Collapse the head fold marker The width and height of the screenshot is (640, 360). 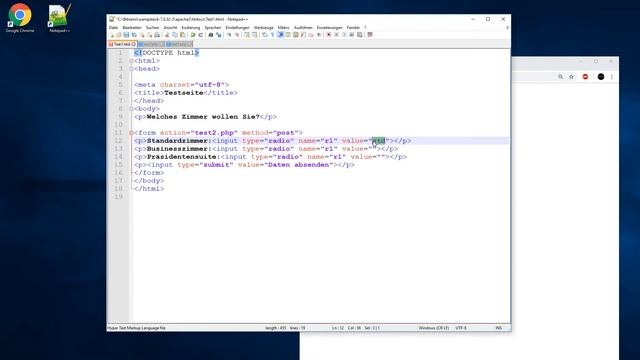coord(131,69)
